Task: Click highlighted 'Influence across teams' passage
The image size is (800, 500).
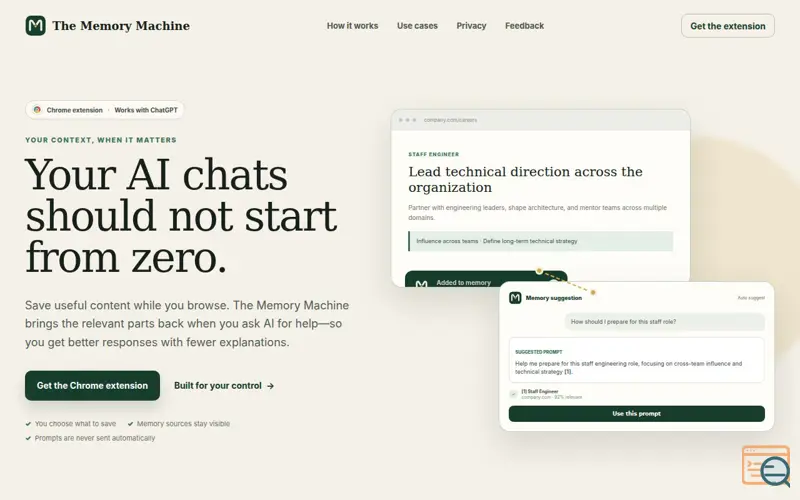Action: tap(541, 241)
